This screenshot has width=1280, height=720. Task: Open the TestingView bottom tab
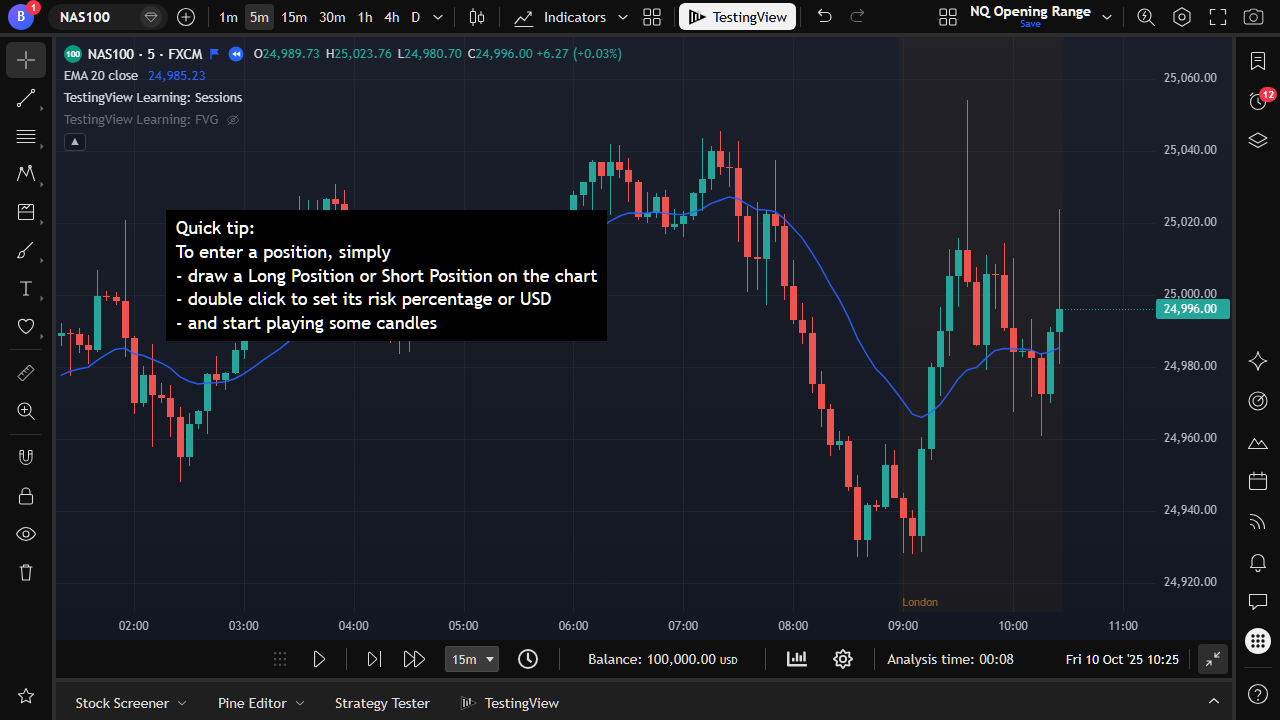[x=510, y=703]
